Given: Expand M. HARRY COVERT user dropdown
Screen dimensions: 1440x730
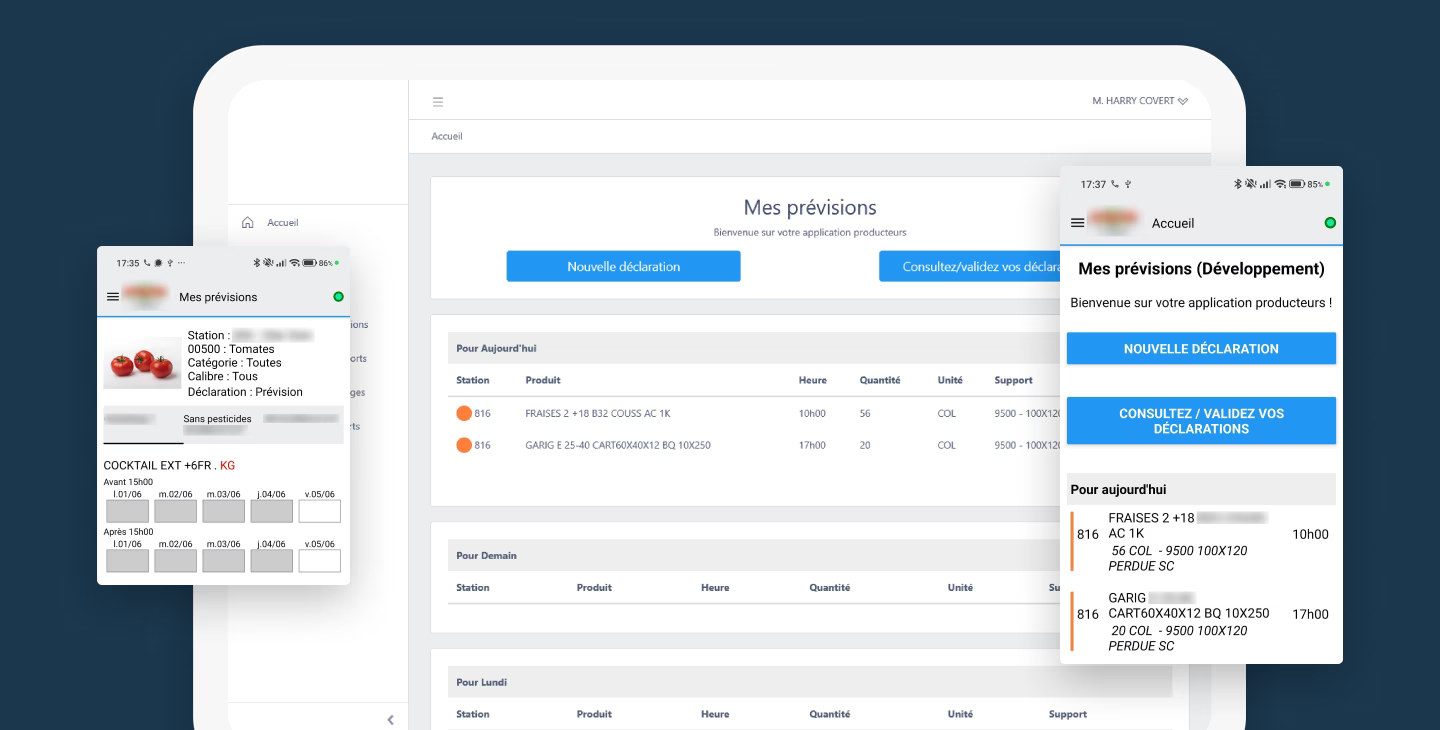Looking at the screenshot, I should [1140, 101].
